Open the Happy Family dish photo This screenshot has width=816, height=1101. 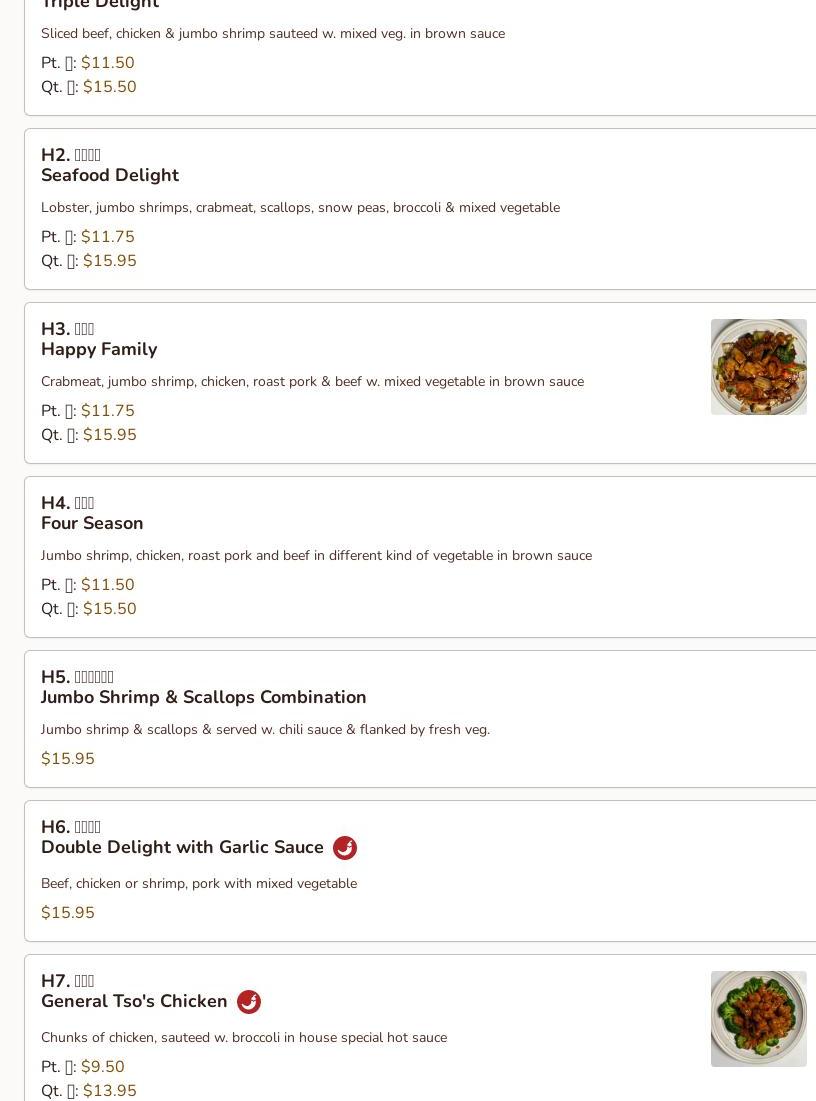[758, 367]
